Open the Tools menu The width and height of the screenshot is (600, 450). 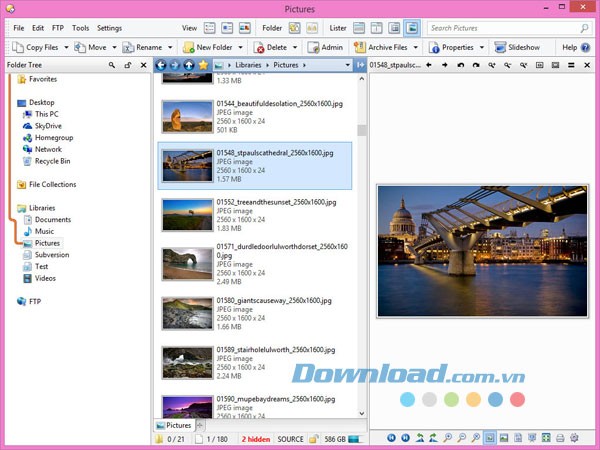(80, 28)
